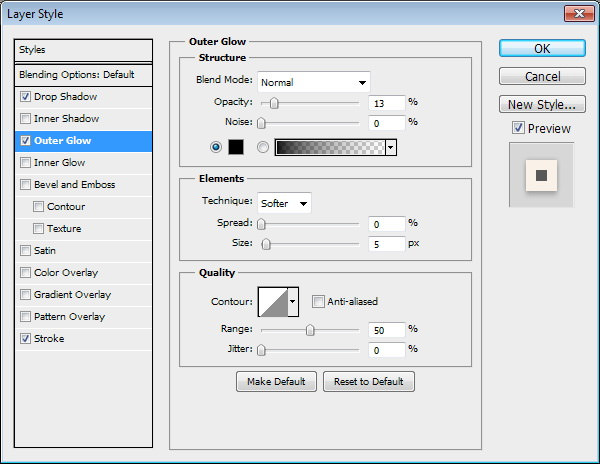Click the Reset to Default button
The height and width of the screenshot is (464, 600).
point(368,381)
